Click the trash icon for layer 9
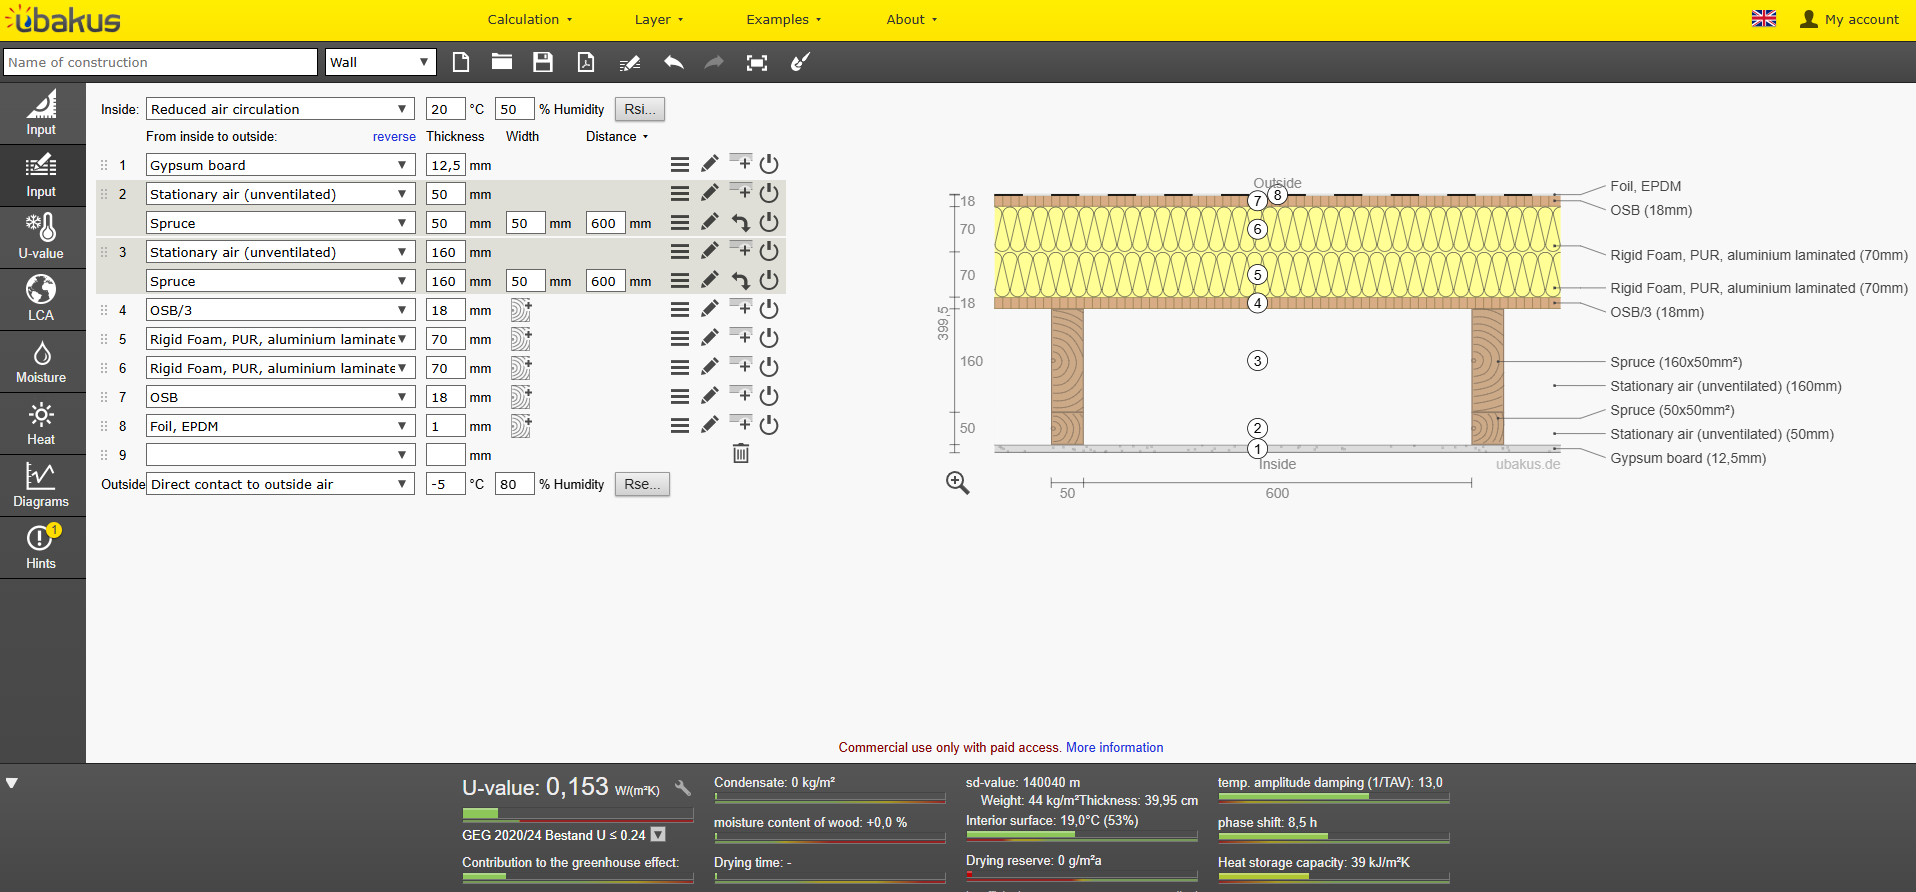The height and width of the screenshot is (892, 1916). click(x=741, y=454)
